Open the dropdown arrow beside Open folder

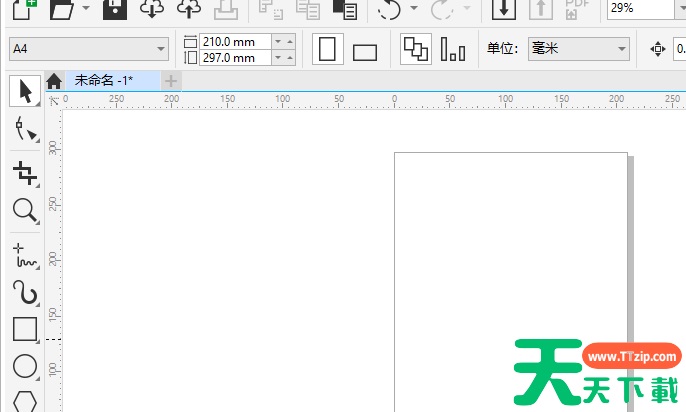tap(85, 9)
